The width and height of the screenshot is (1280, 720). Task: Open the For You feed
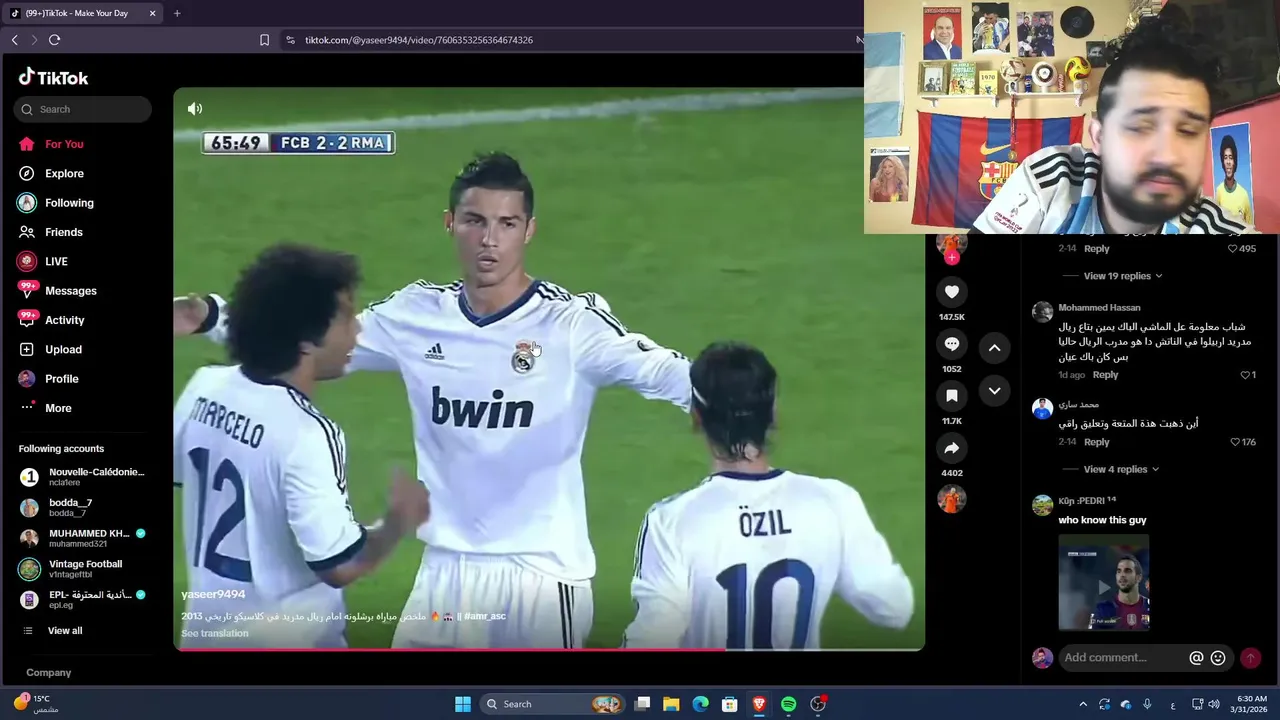(64, 144)
